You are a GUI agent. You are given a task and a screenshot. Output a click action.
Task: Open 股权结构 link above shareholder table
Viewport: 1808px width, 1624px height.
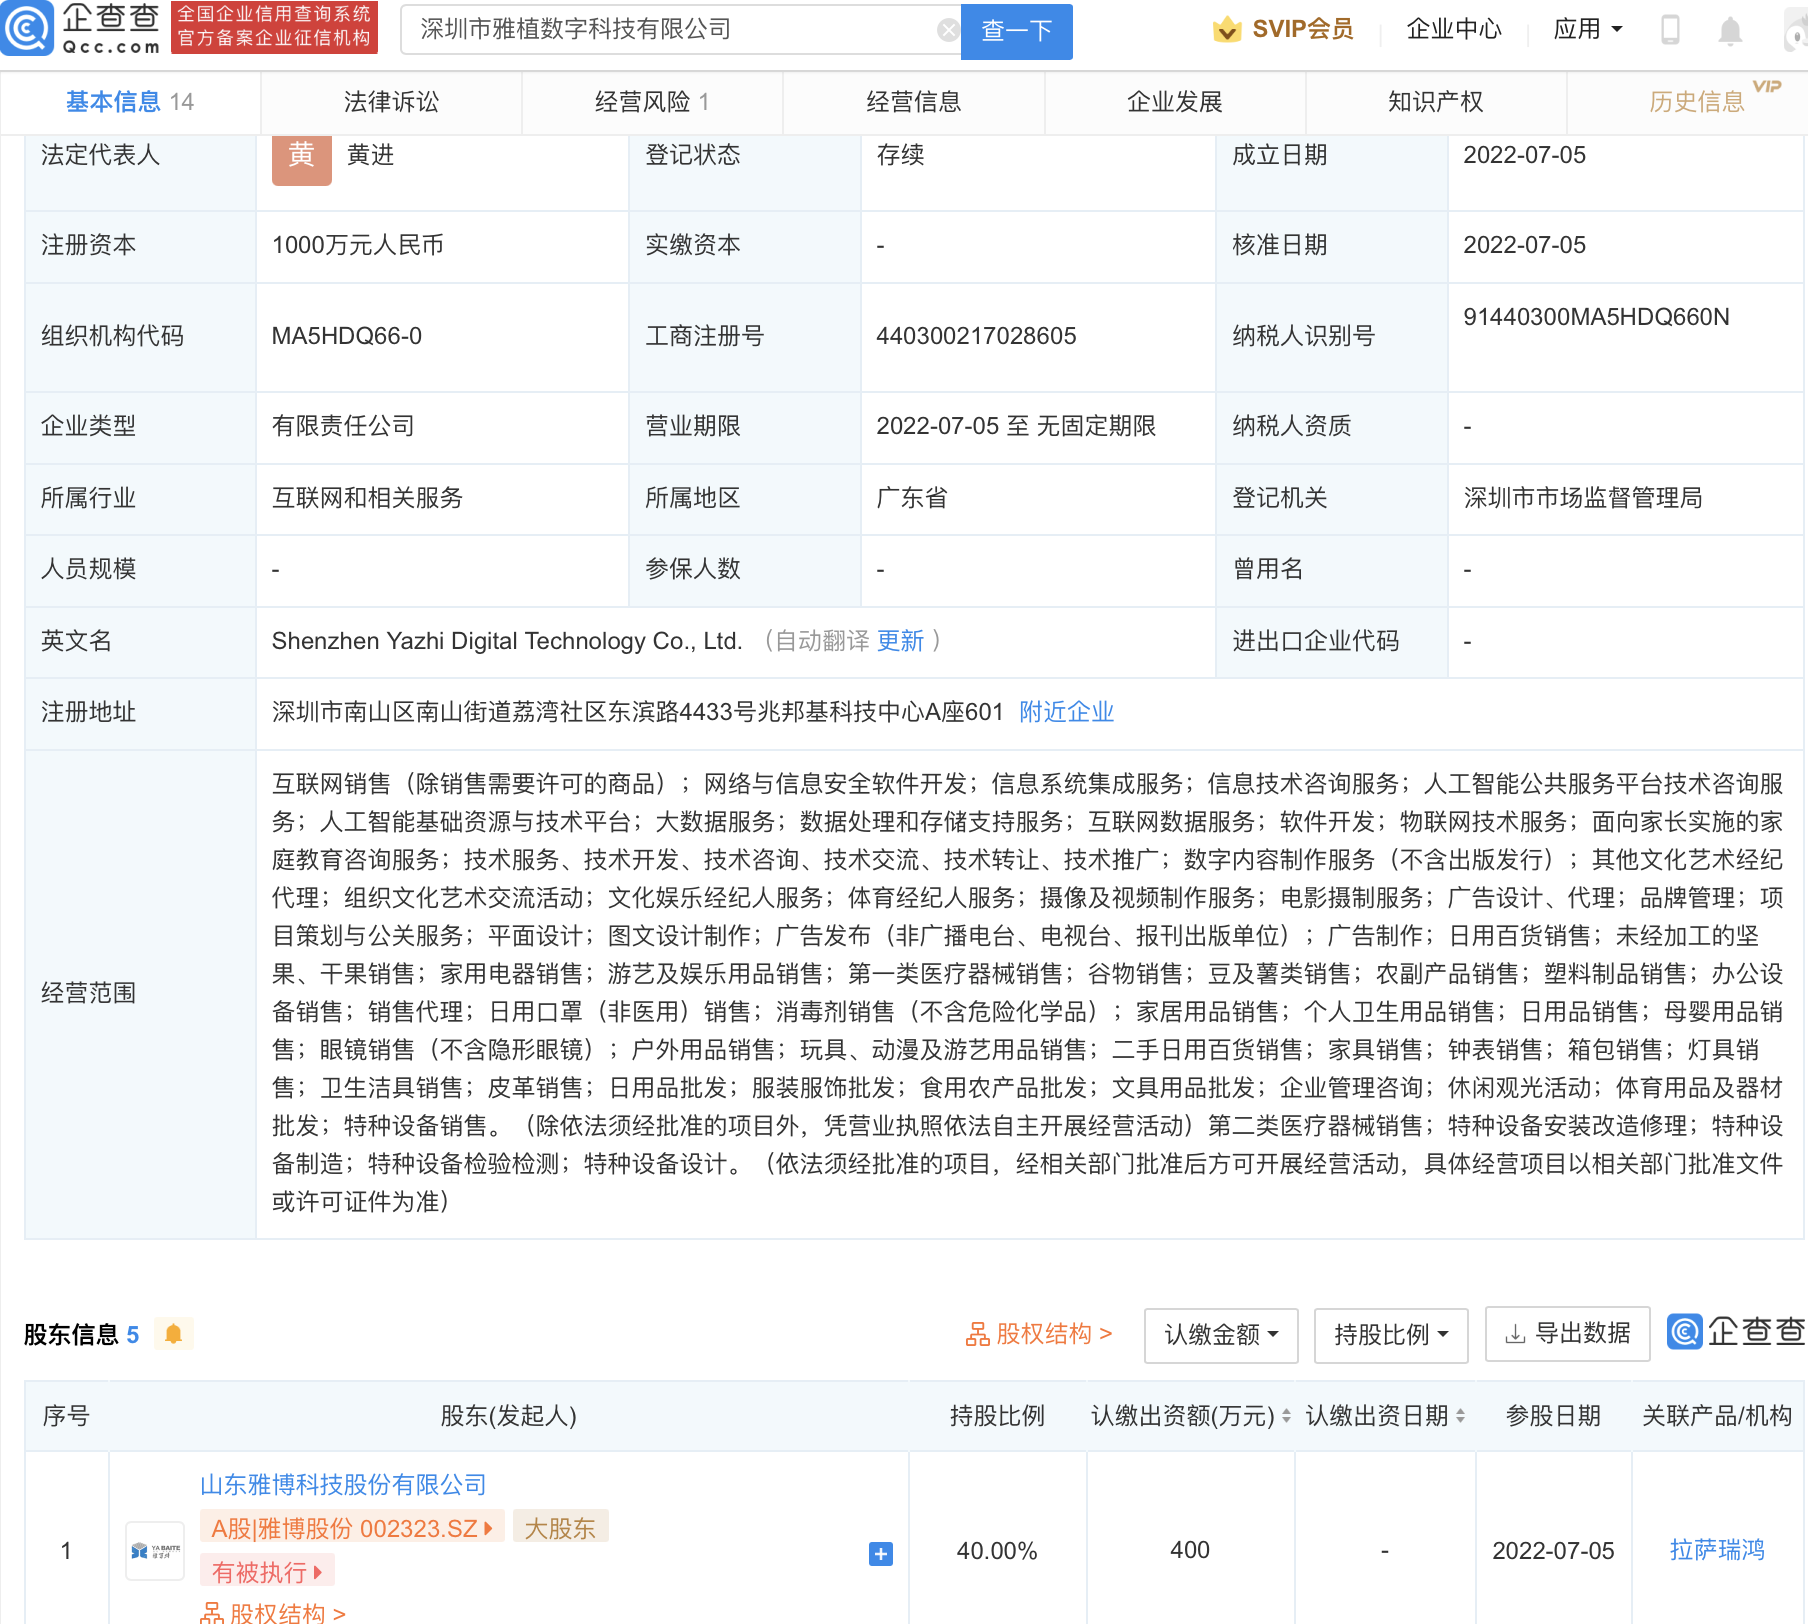[x=1038, y=1334]
